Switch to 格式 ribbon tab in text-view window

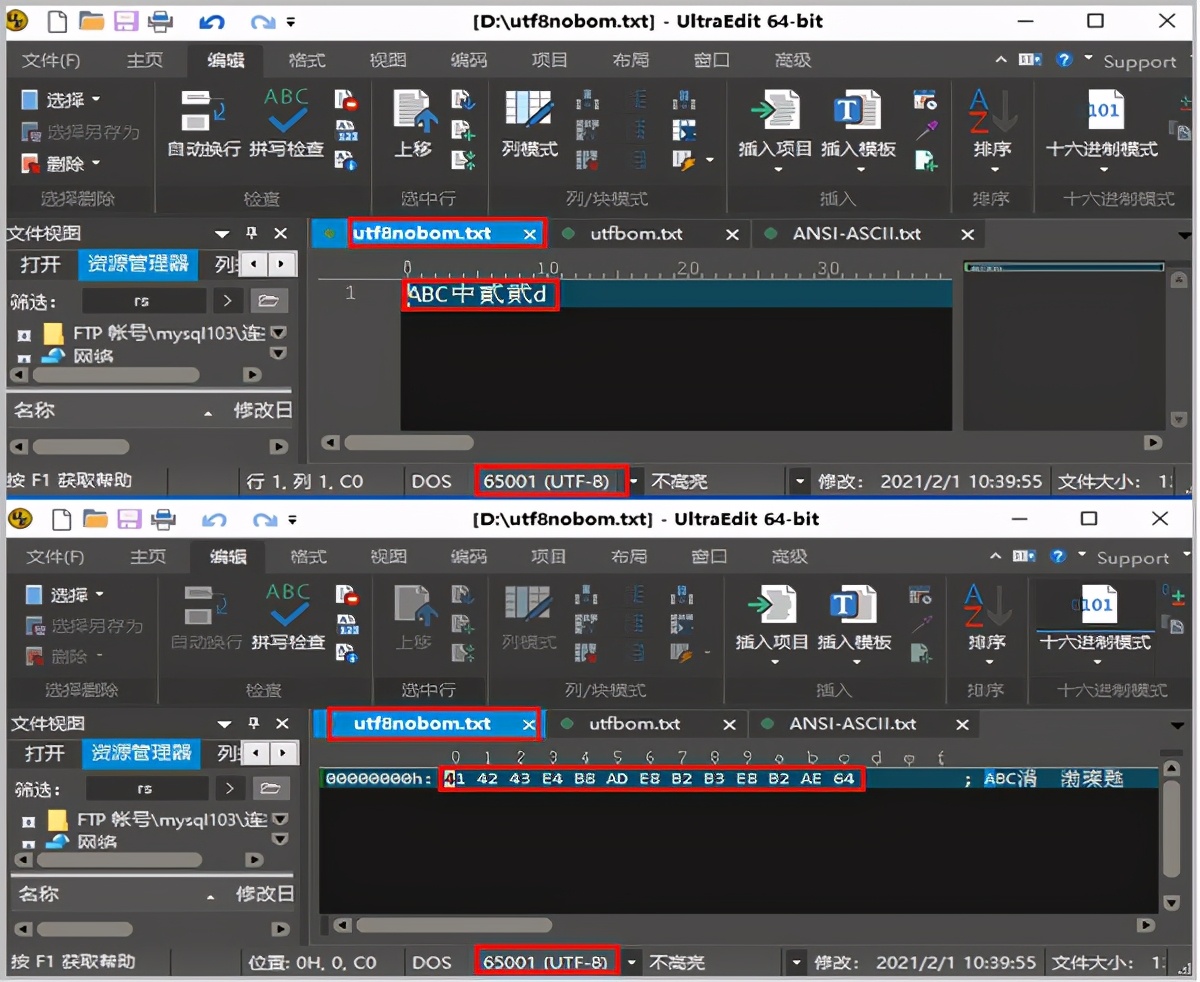coord(307,60)
